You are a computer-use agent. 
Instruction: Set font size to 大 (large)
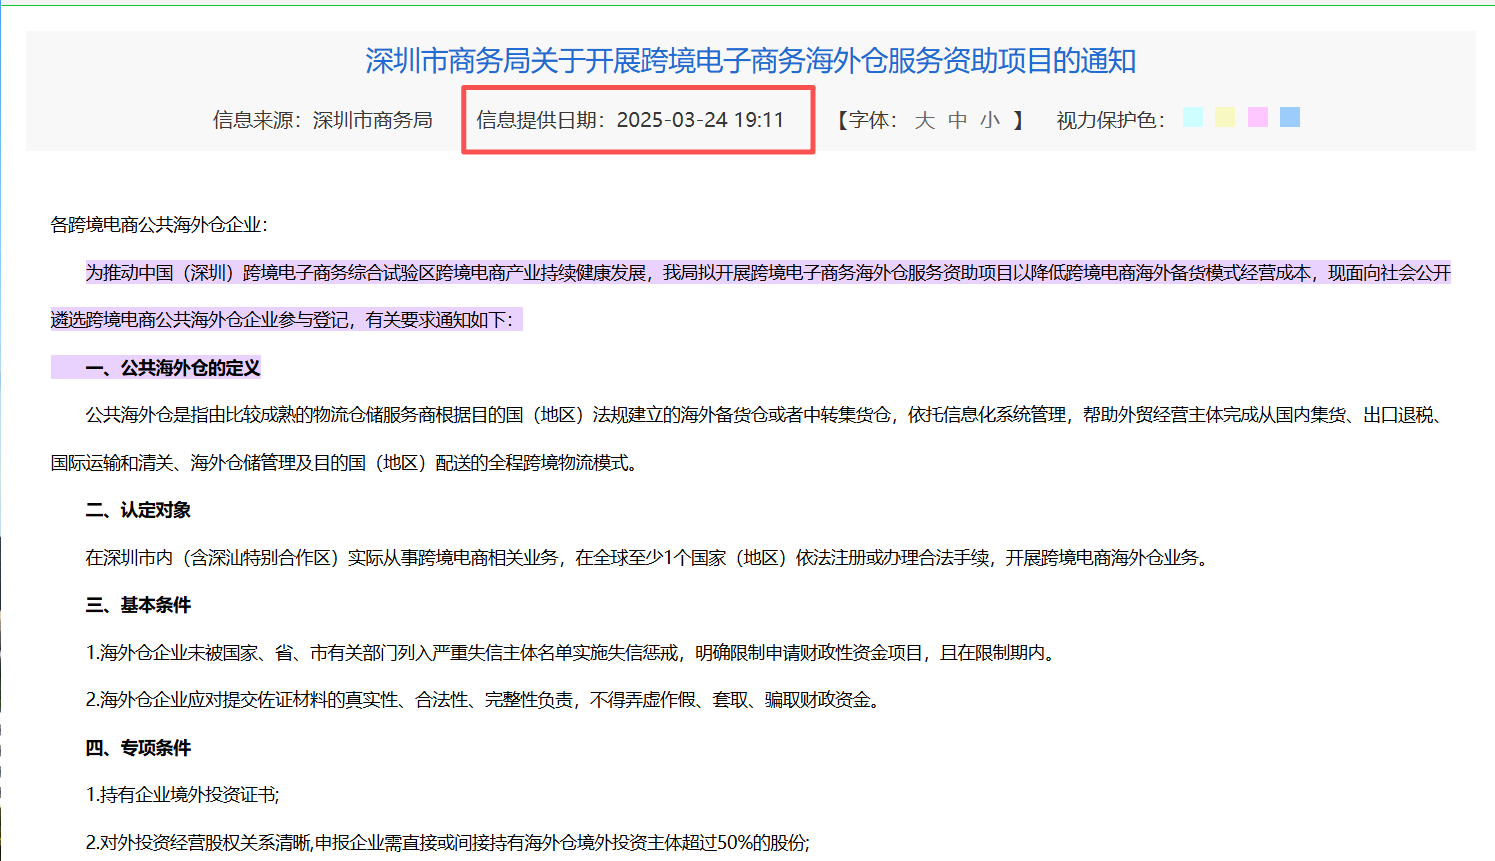(924, 120)
